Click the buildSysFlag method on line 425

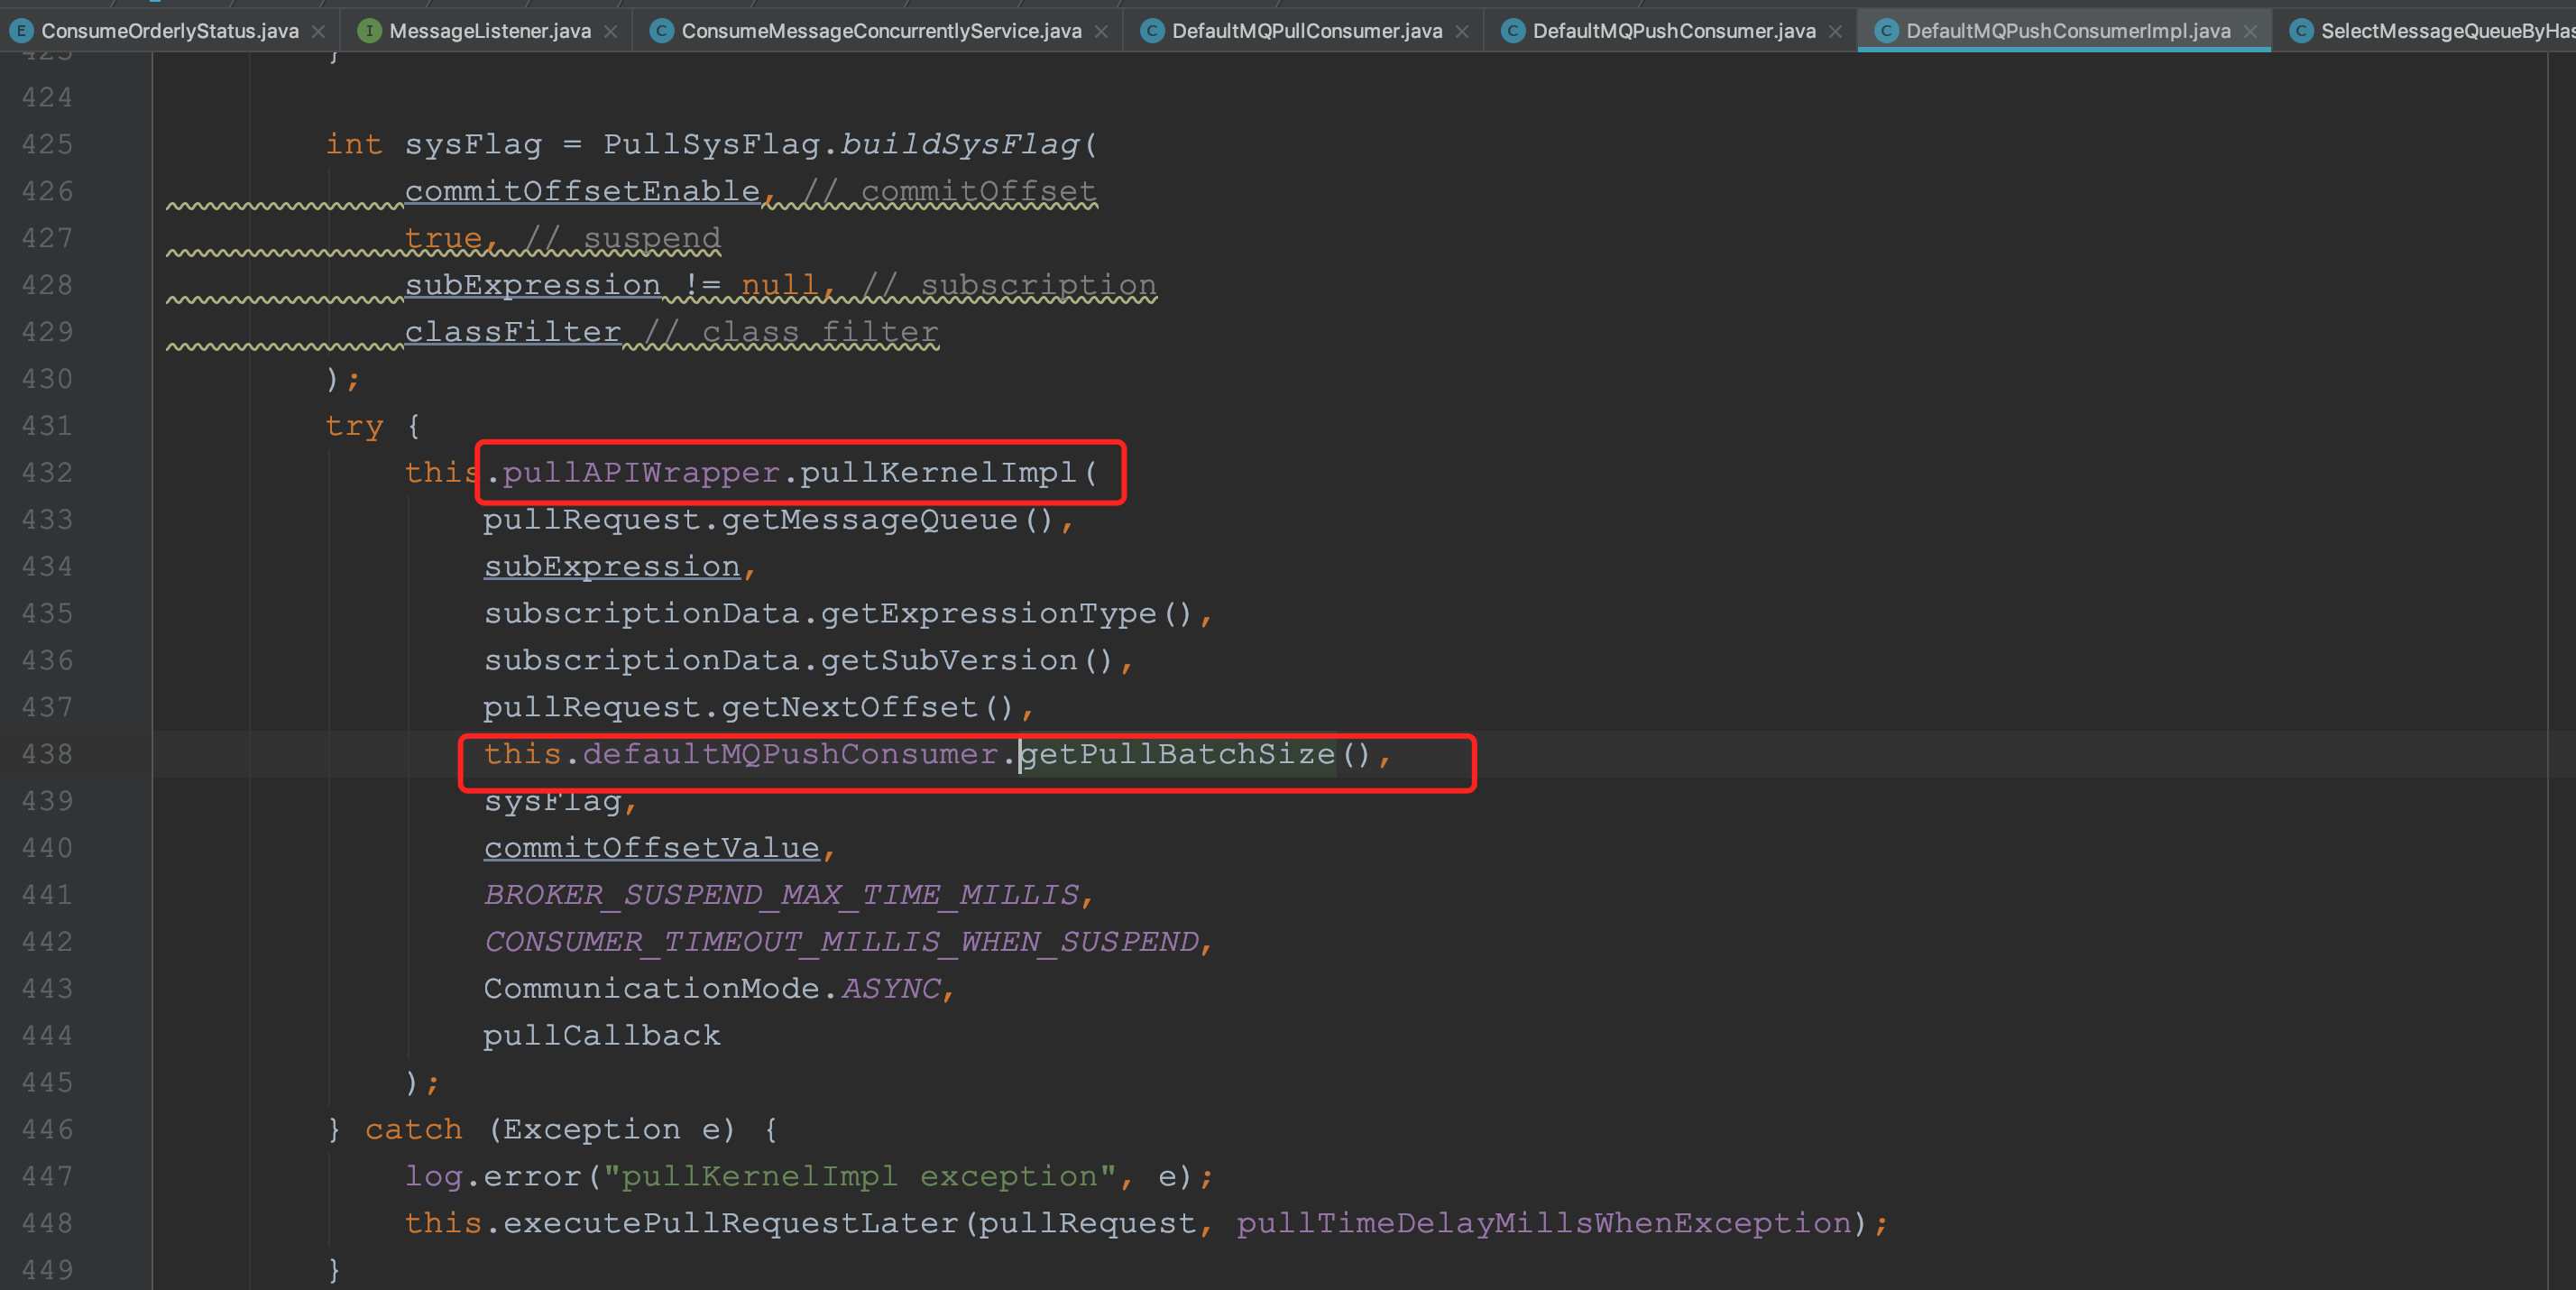pyautogui.click(x=960, y=144)
